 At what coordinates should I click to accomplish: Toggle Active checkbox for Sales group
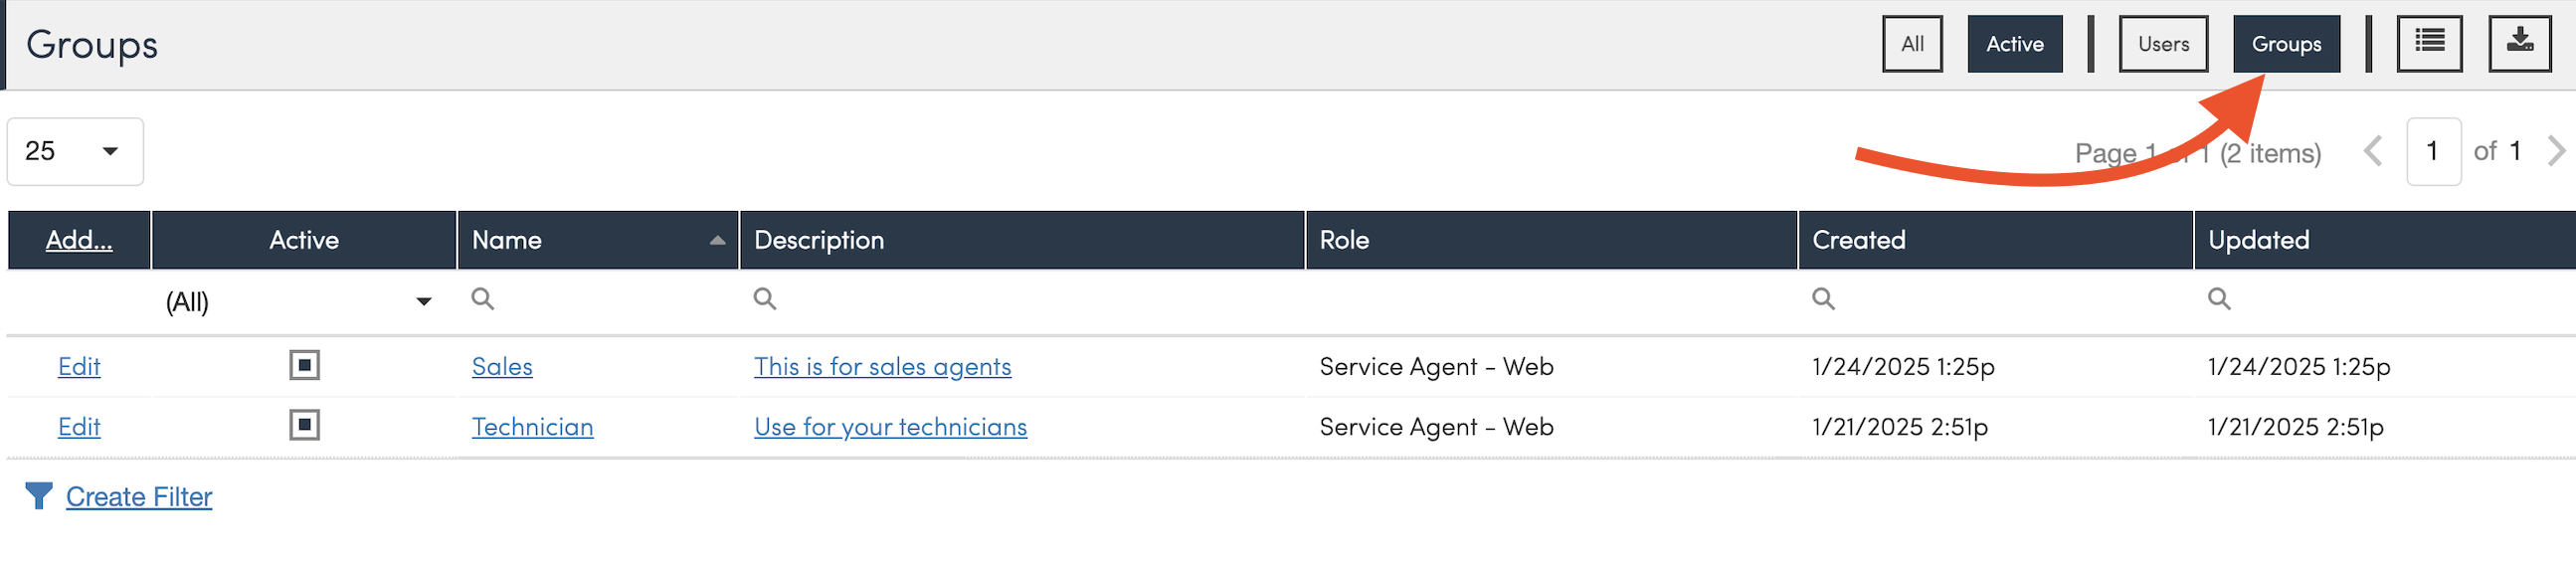coord(304,365)
